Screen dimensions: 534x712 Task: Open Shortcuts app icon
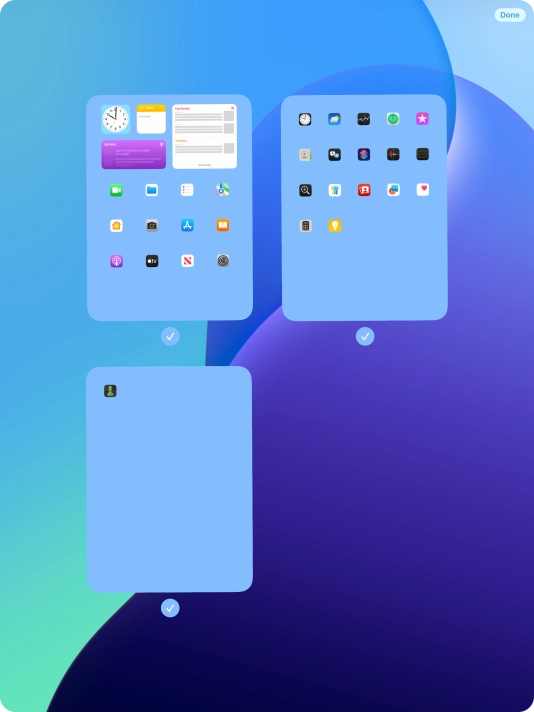[x=364, y=154]
